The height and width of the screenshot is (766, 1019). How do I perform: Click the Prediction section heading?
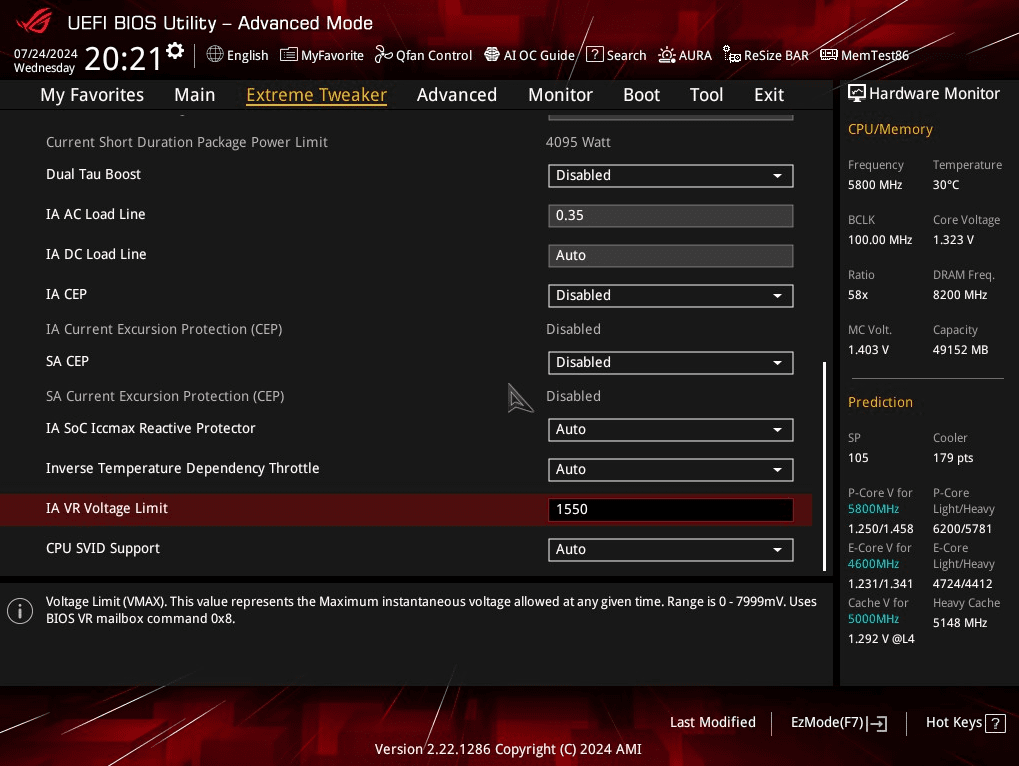[880, 402]
